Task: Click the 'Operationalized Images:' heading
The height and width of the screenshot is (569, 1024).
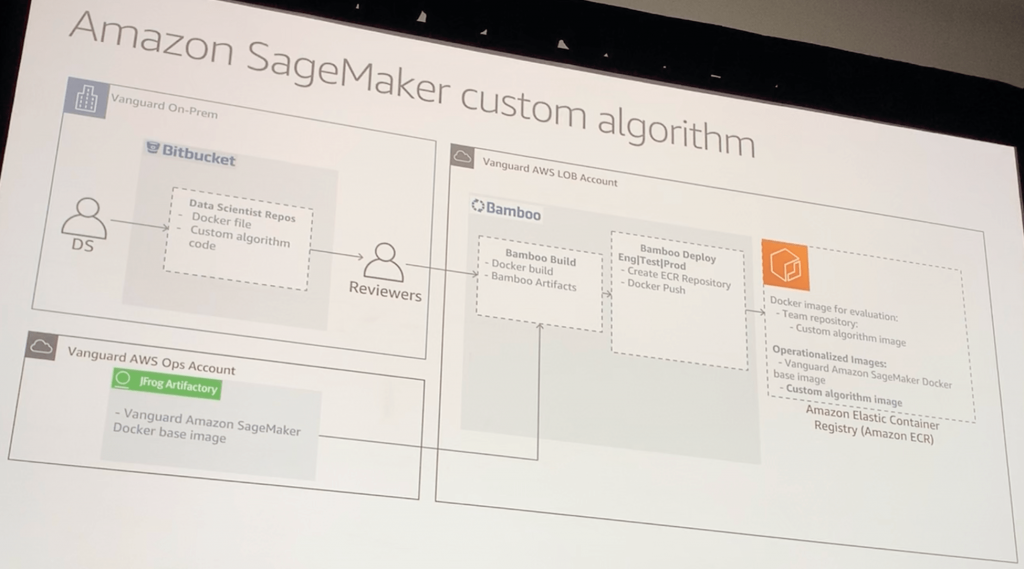Action: click(829, 356)
